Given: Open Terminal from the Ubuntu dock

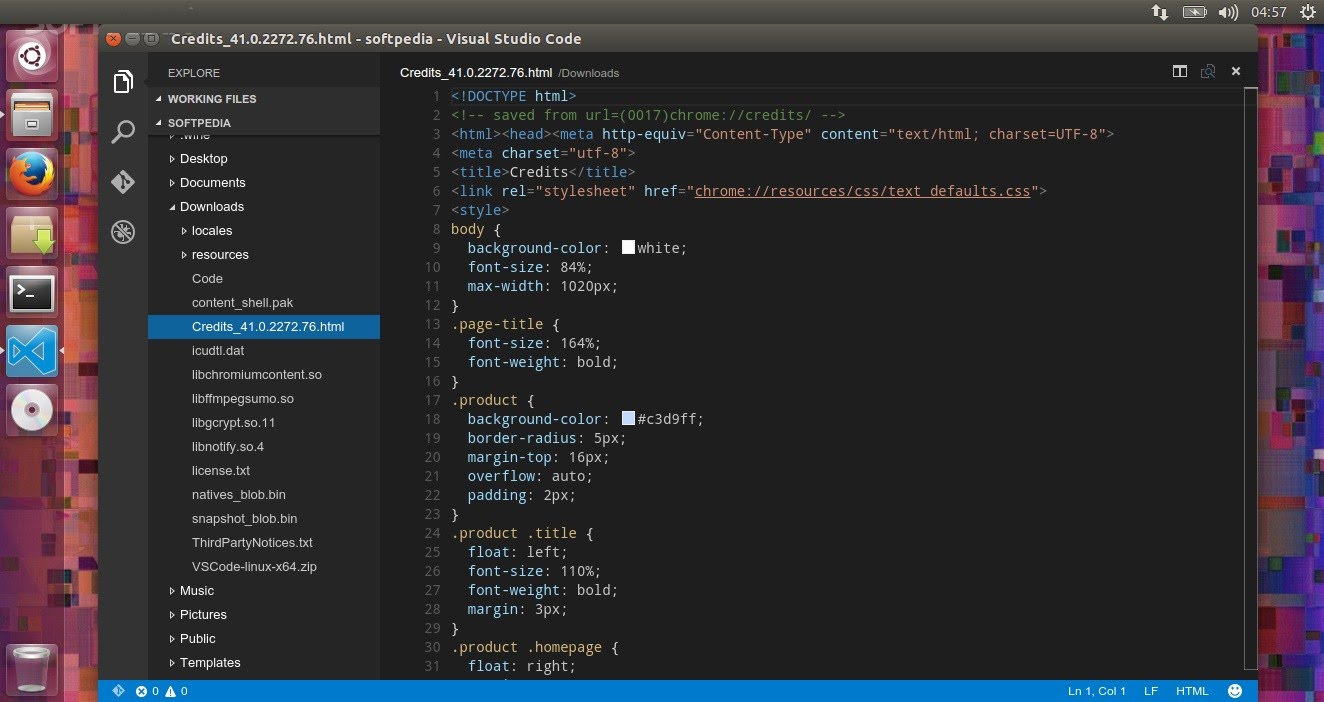Looking at the screenshot, I should pos(32,292).
